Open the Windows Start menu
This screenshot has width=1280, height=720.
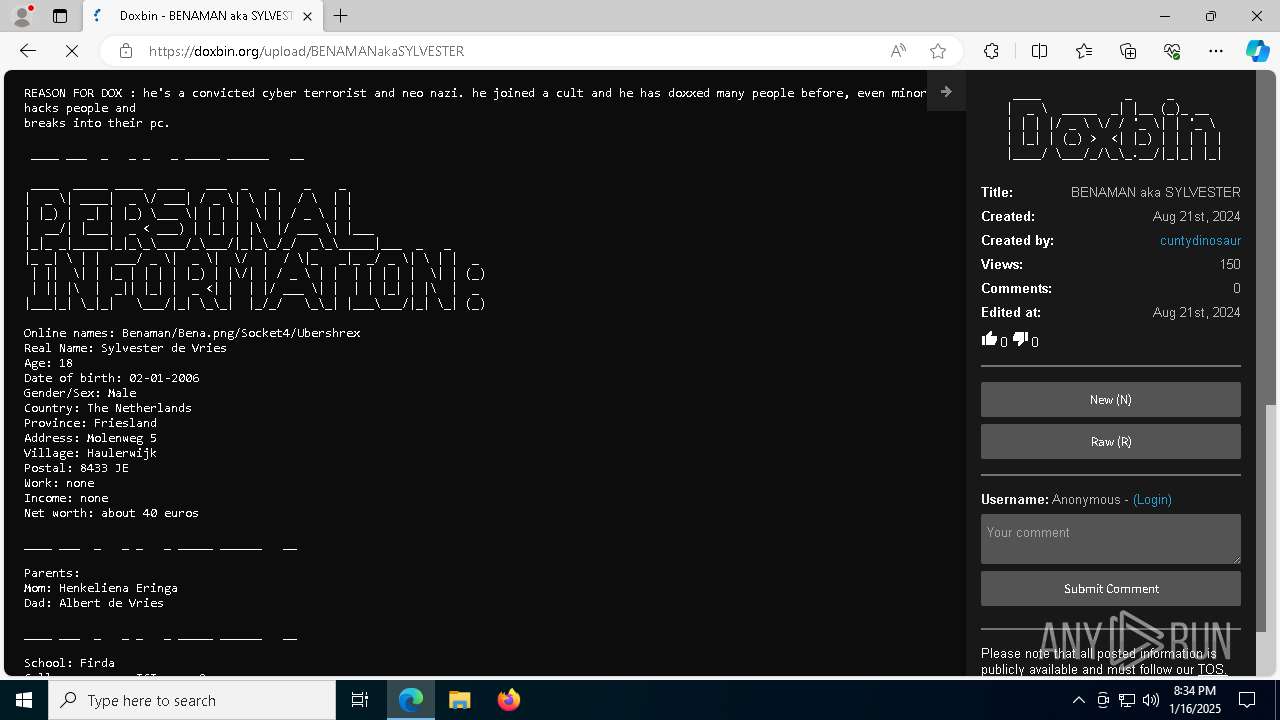[x=24, y=700]
